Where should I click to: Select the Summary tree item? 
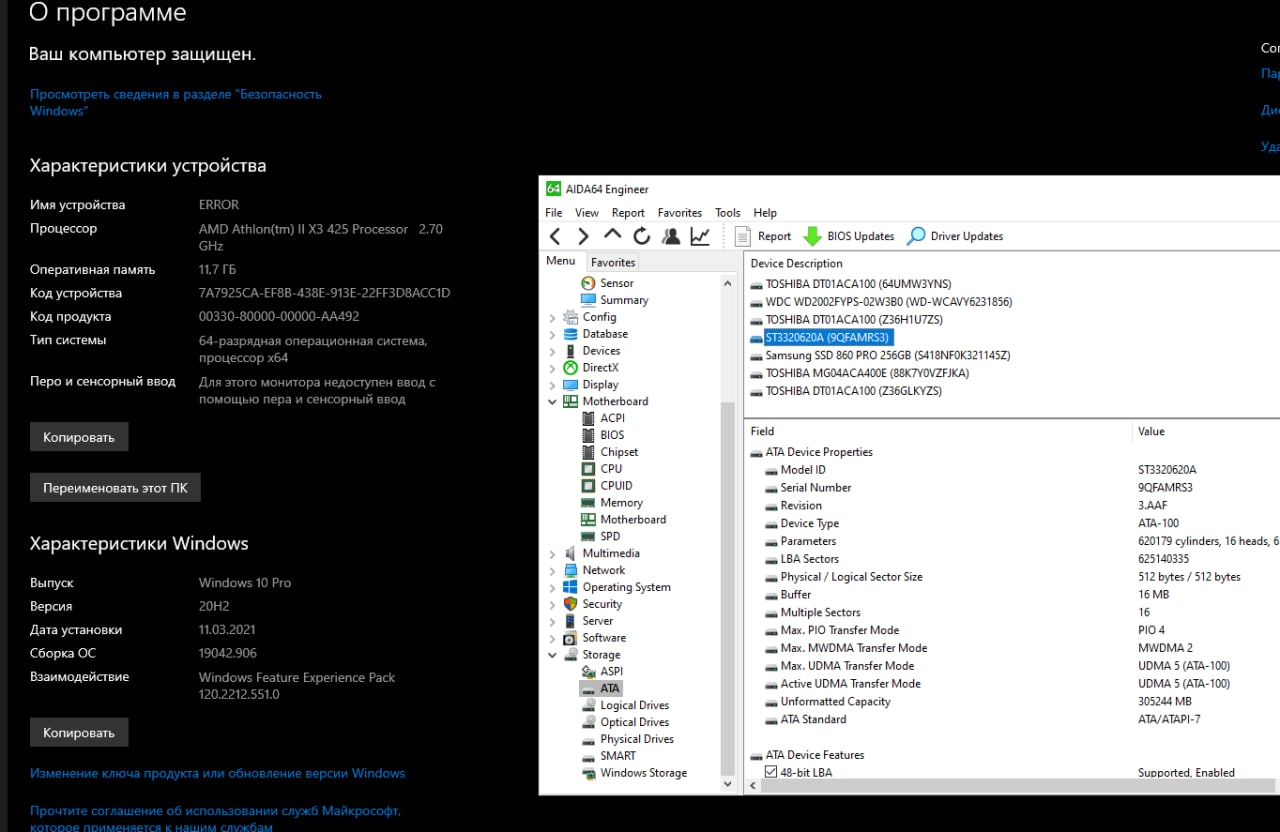point(615,300)
